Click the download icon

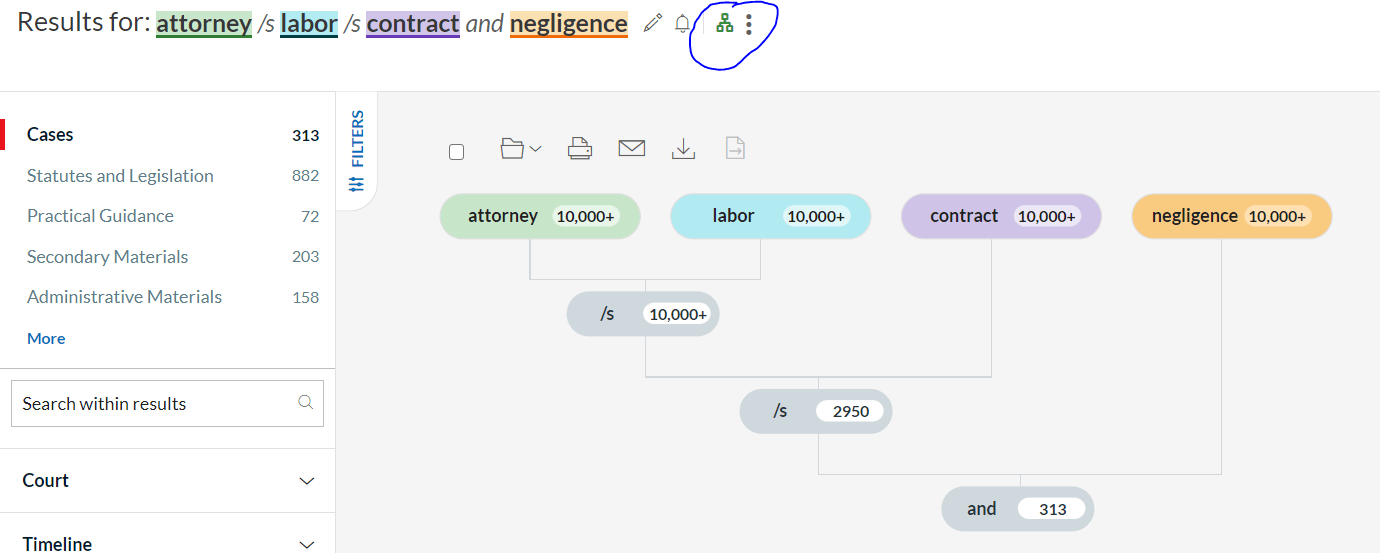pos(683,149)
